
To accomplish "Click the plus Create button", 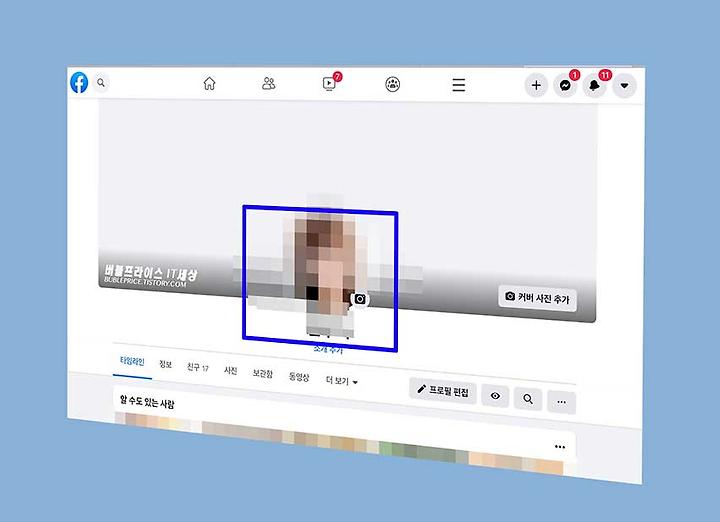I will point(536,85).
